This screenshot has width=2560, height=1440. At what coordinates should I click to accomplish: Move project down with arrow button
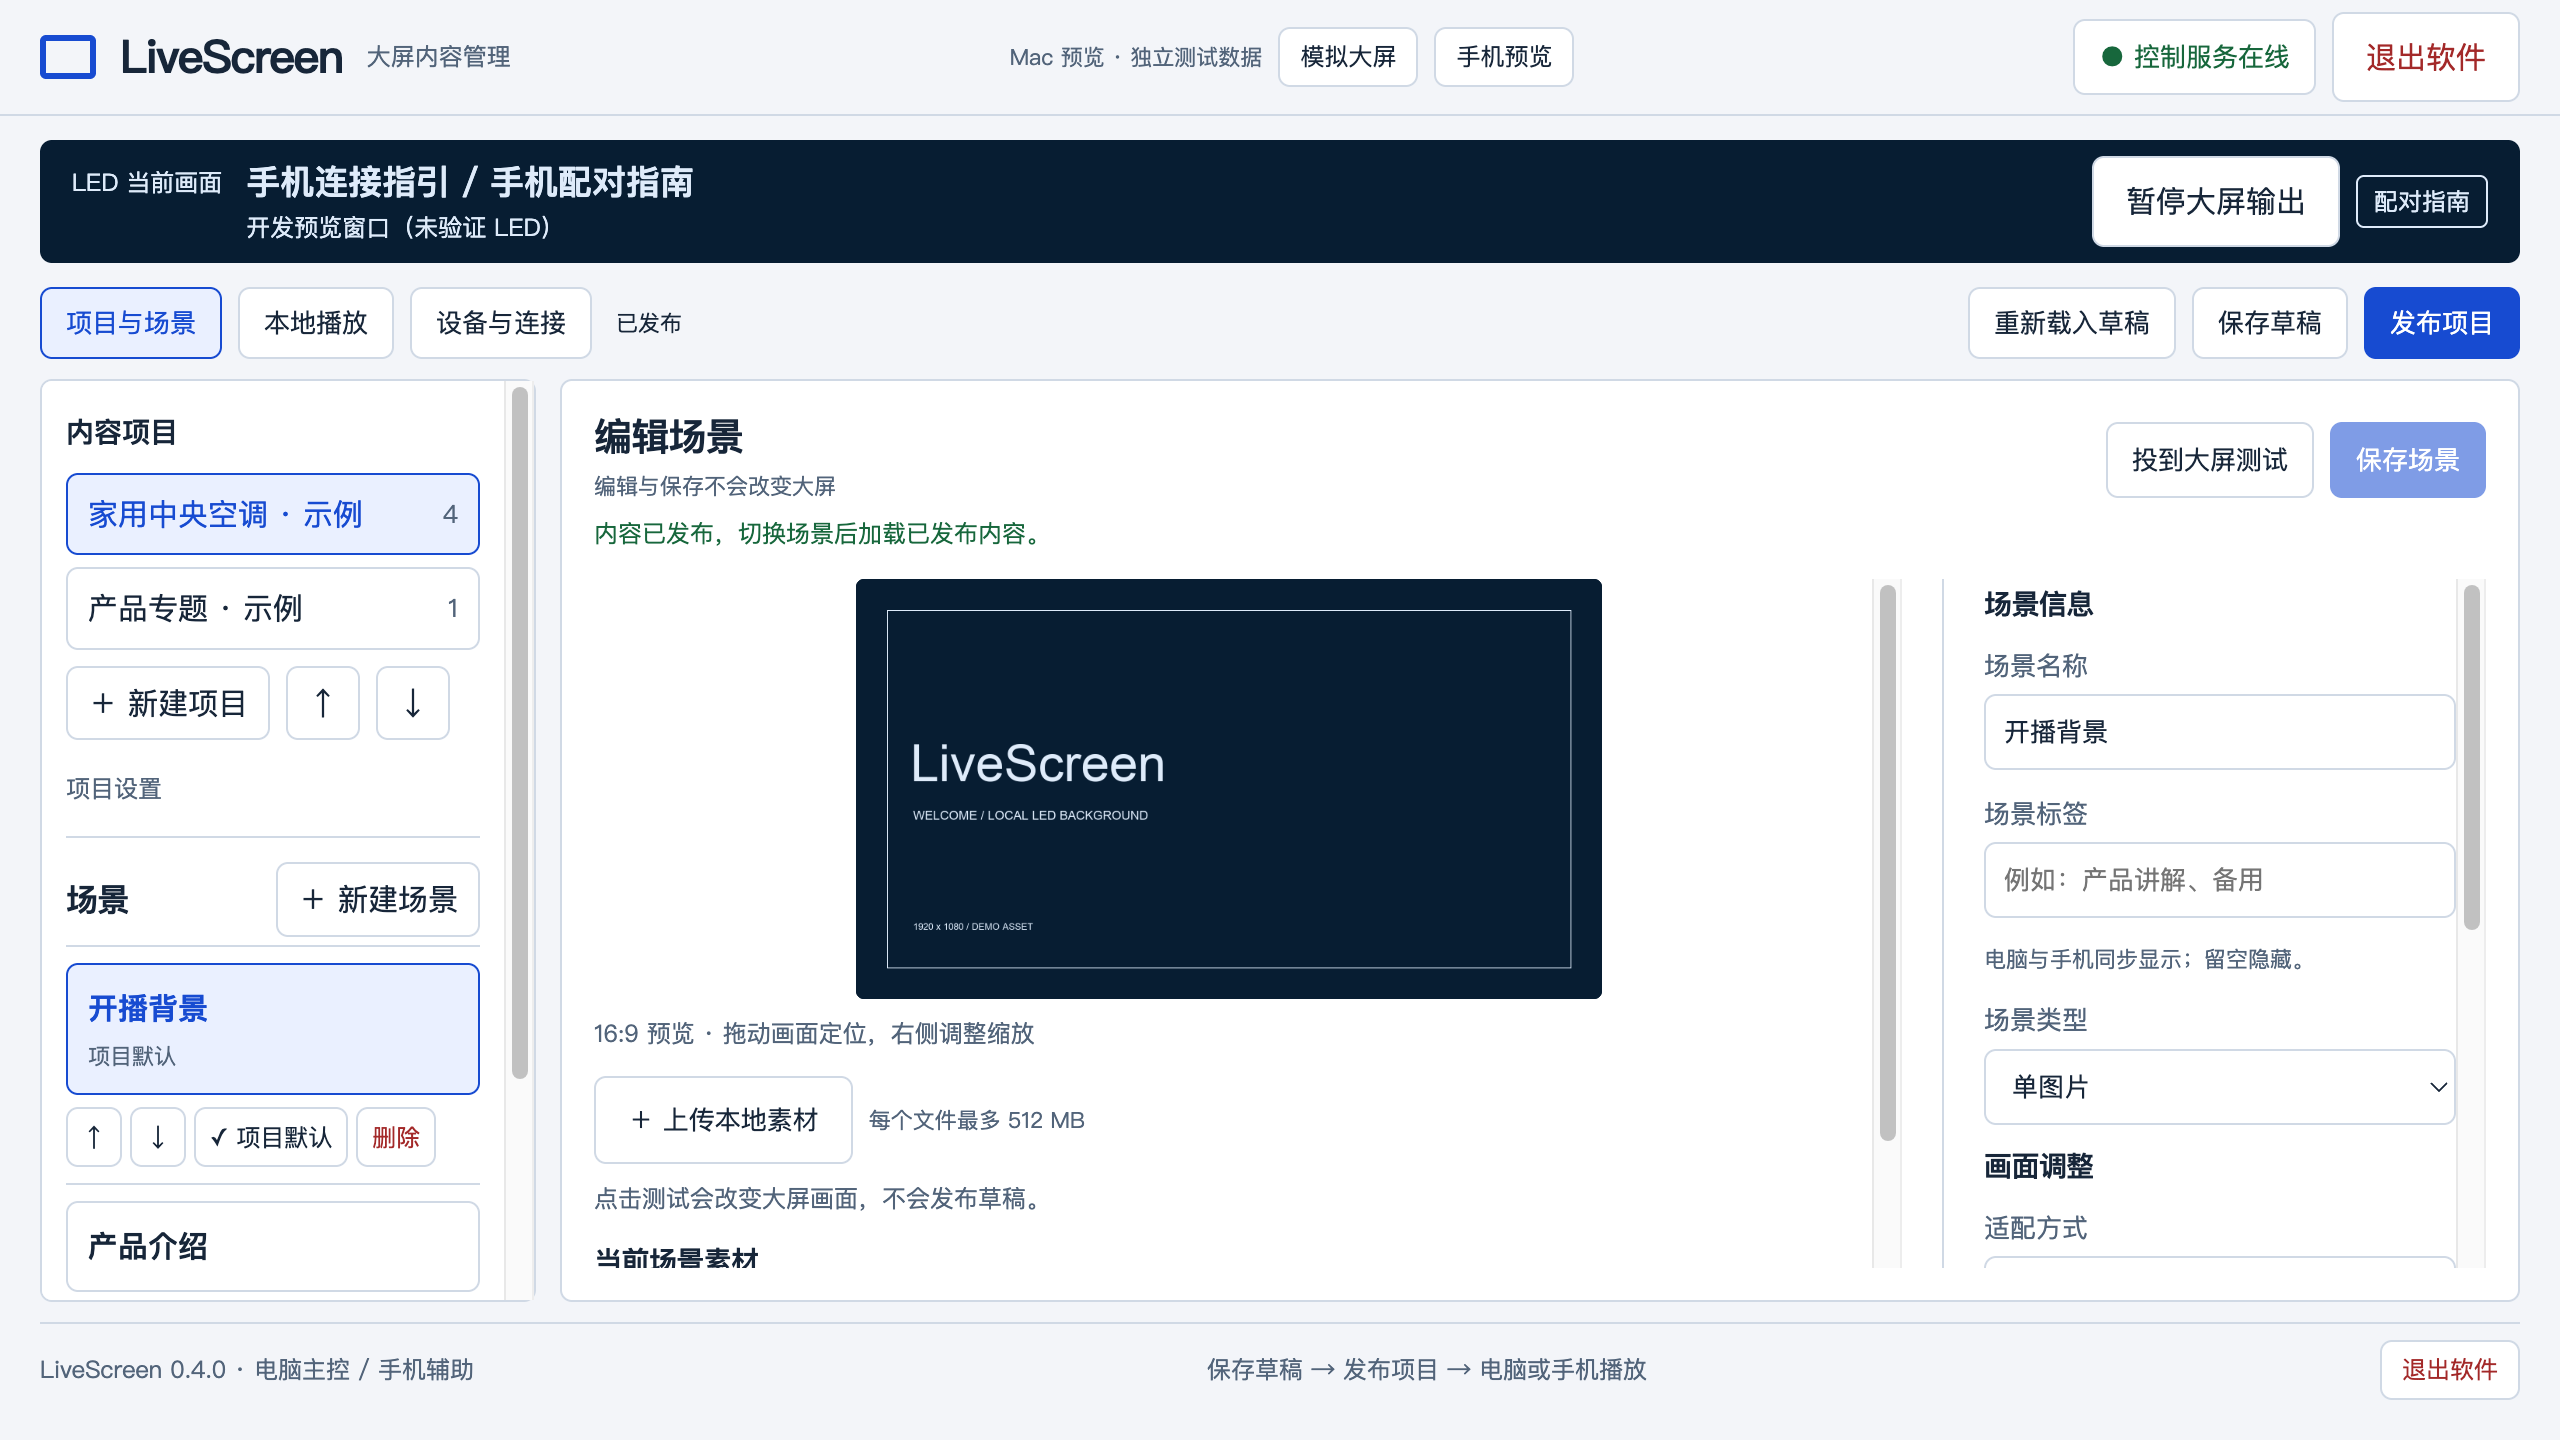[x=413, y=703]
